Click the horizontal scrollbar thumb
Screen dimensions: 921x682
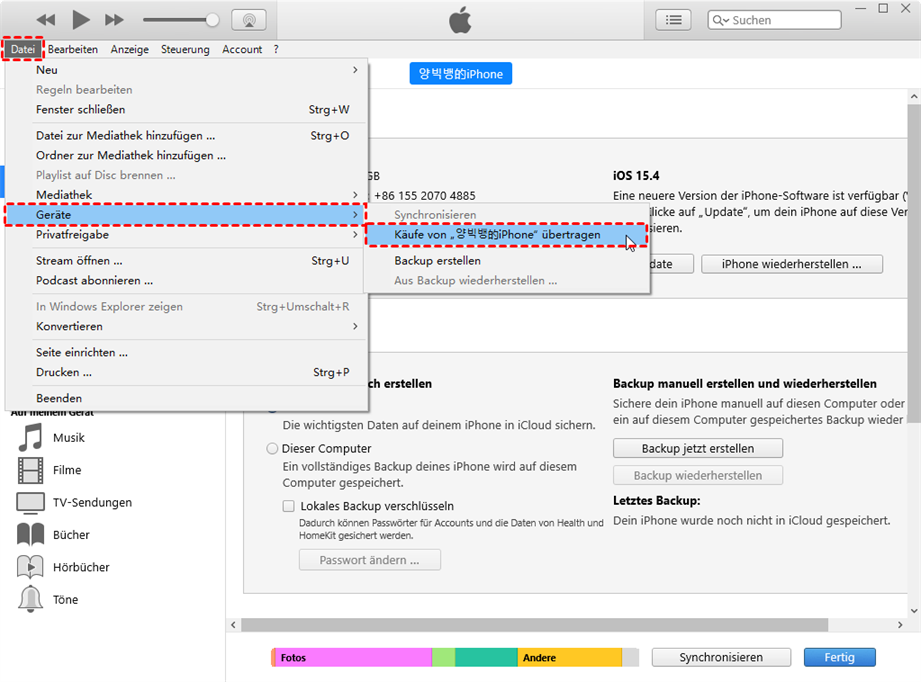(x=535, y=625)
